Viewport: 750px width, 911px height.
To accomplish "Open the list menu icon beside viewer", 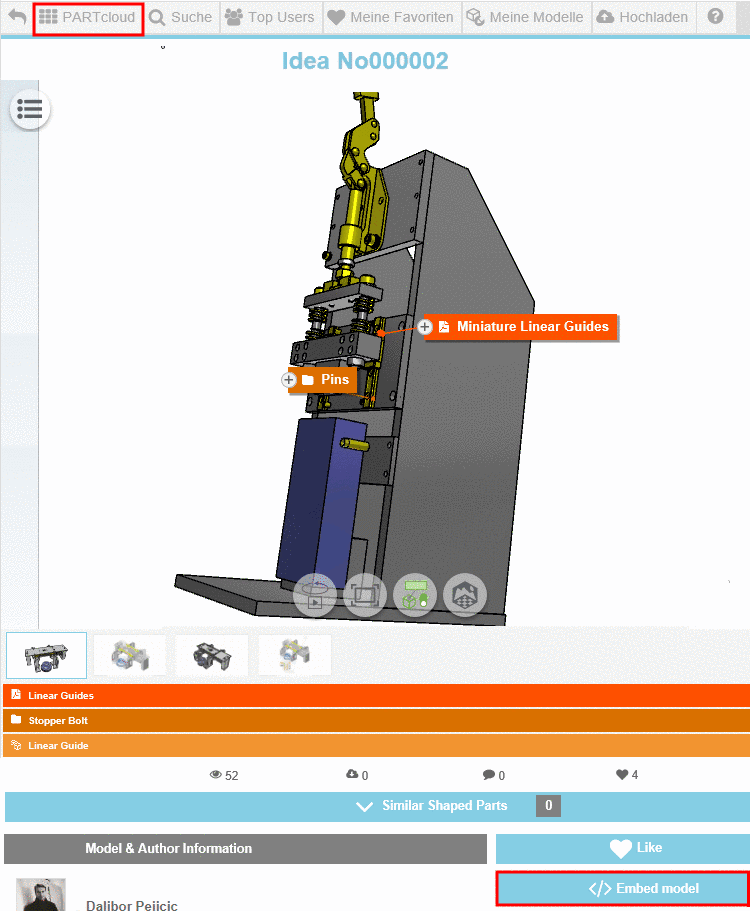I will [x=30, y=109].
